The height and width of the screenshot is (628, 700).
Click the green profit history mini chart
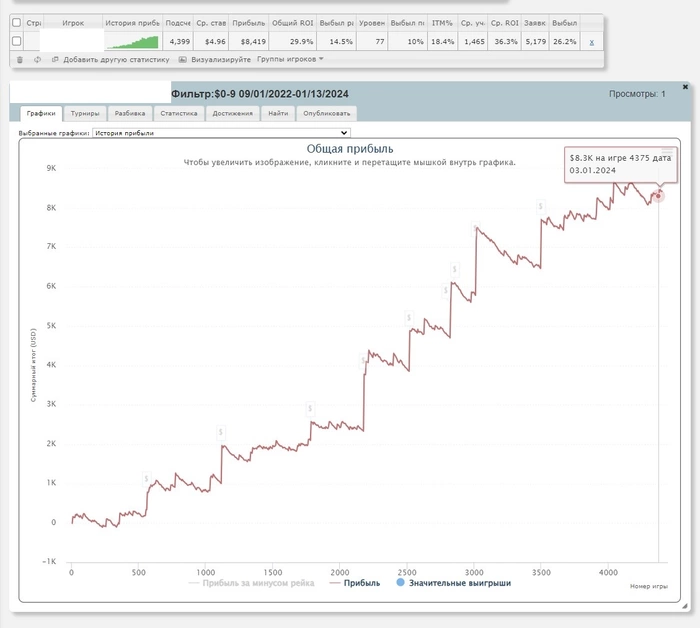point(133,42)
